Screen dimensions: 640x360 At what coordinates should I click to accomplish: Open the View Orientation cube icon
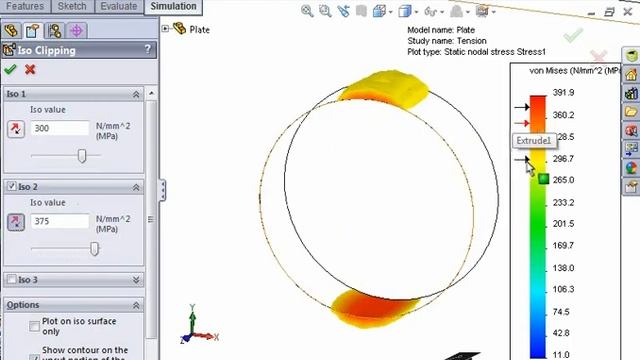[x=379, y=11]
